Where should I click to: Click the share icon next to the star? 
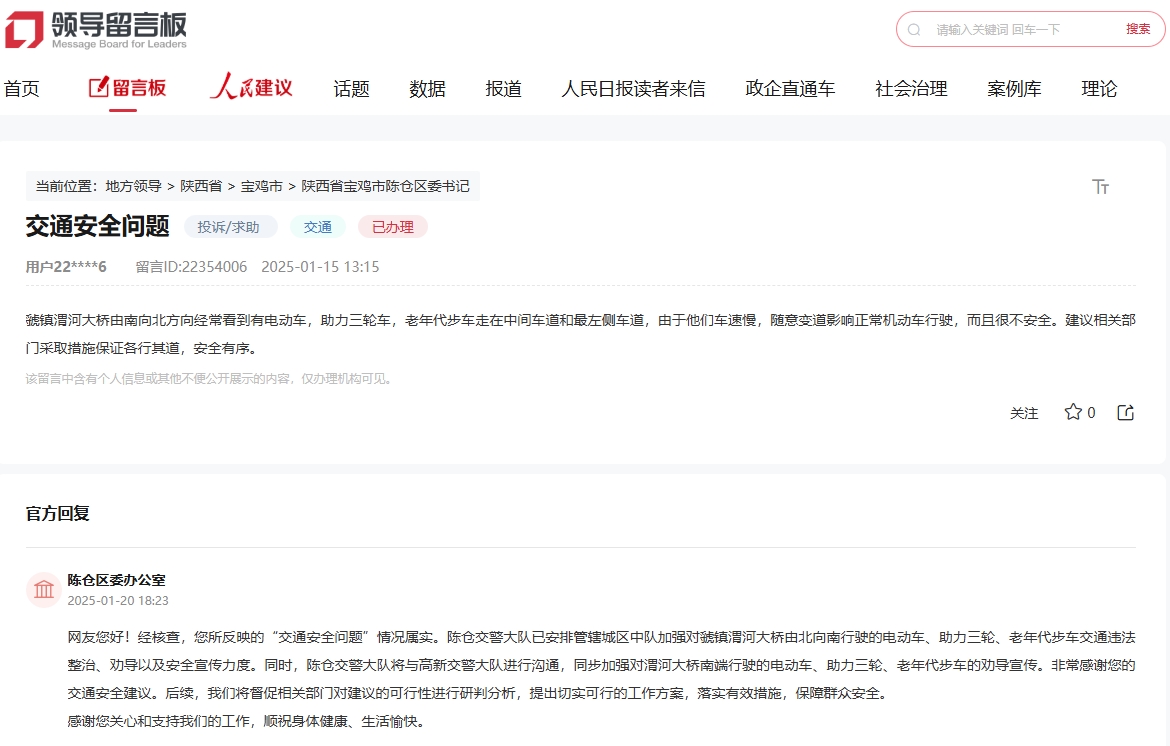[x=1126, y=413]
